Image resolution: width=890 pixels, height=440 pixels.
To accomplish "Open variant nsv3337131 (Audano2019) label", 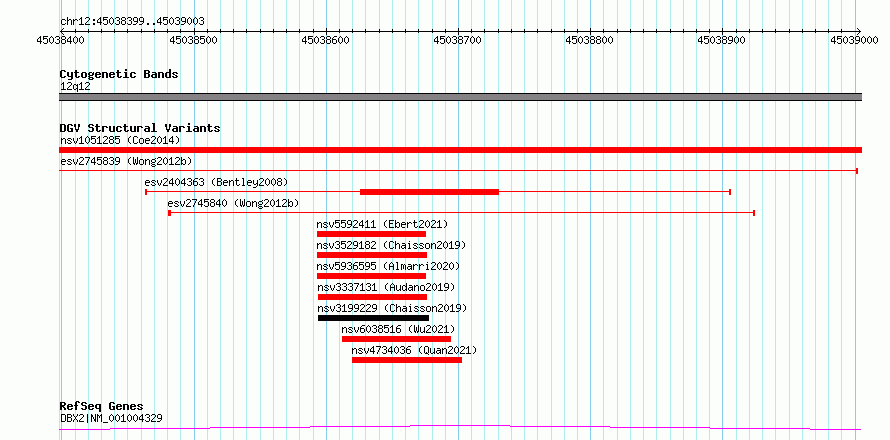I will click(x=386, y=287).
